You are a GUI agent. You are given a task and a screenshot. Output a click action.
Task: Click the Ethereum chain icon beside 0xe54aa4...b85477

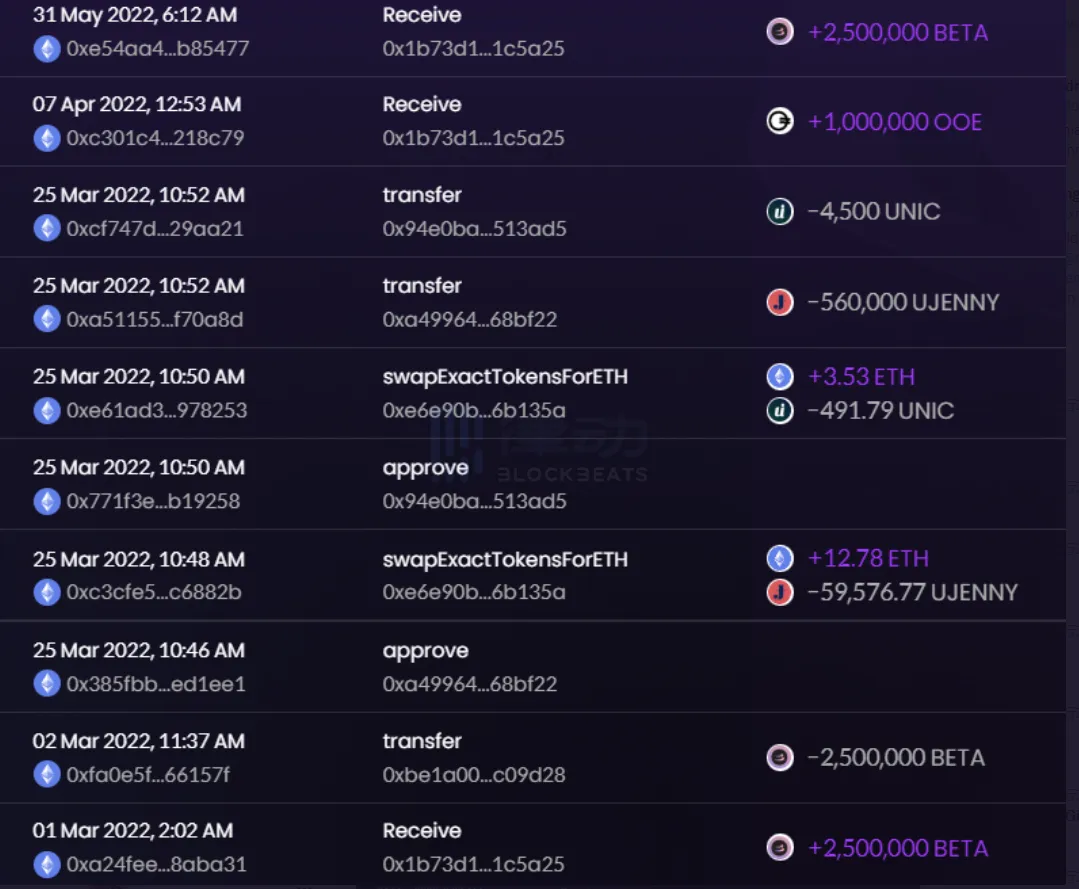(46, 46)
